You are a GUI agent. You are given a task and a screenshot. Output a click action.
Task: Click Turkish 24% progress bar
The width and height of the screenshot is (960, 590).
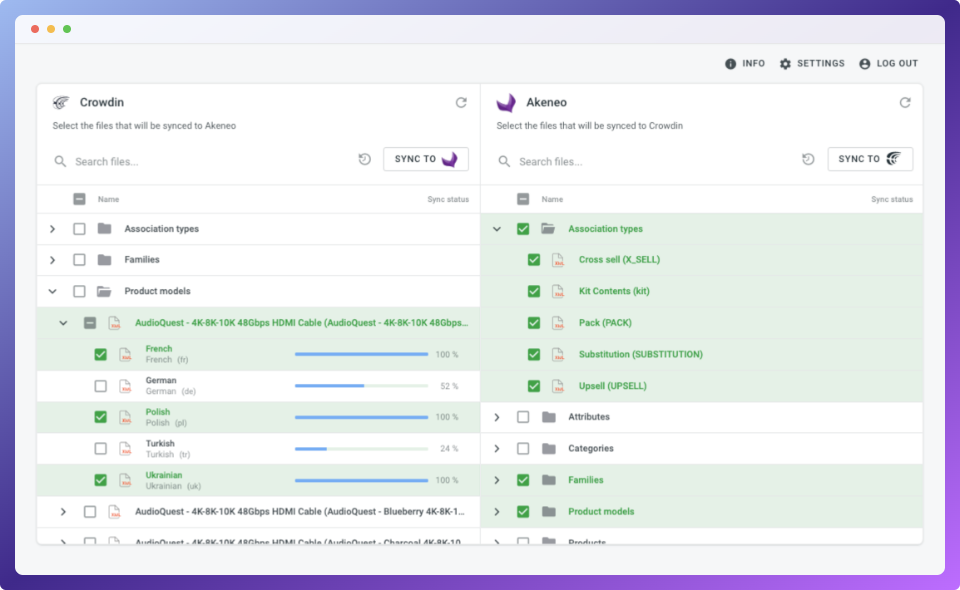(x=361, y=449)
